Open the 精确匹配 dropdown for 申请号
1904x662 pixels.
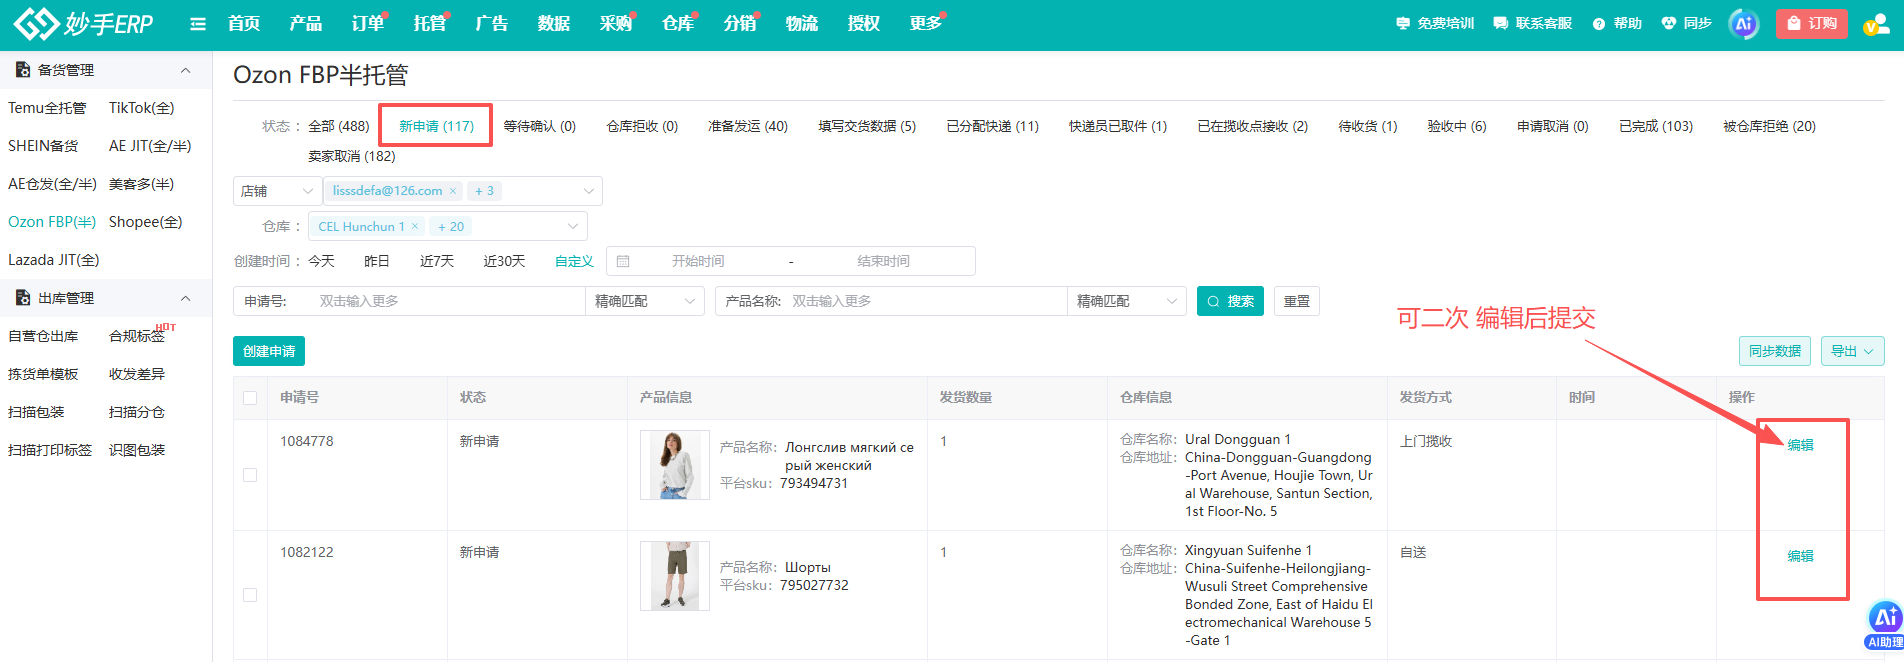pyautogui.click(x=645, y=301)
